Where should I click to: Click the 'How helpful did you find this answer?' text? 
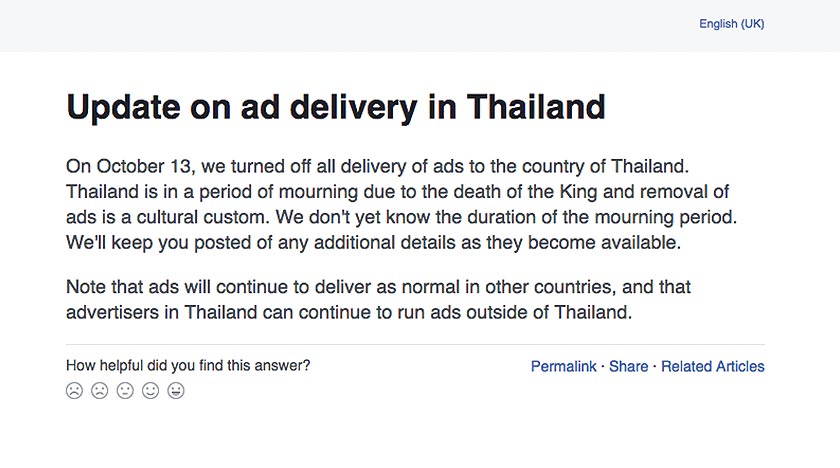click(188, 366)
